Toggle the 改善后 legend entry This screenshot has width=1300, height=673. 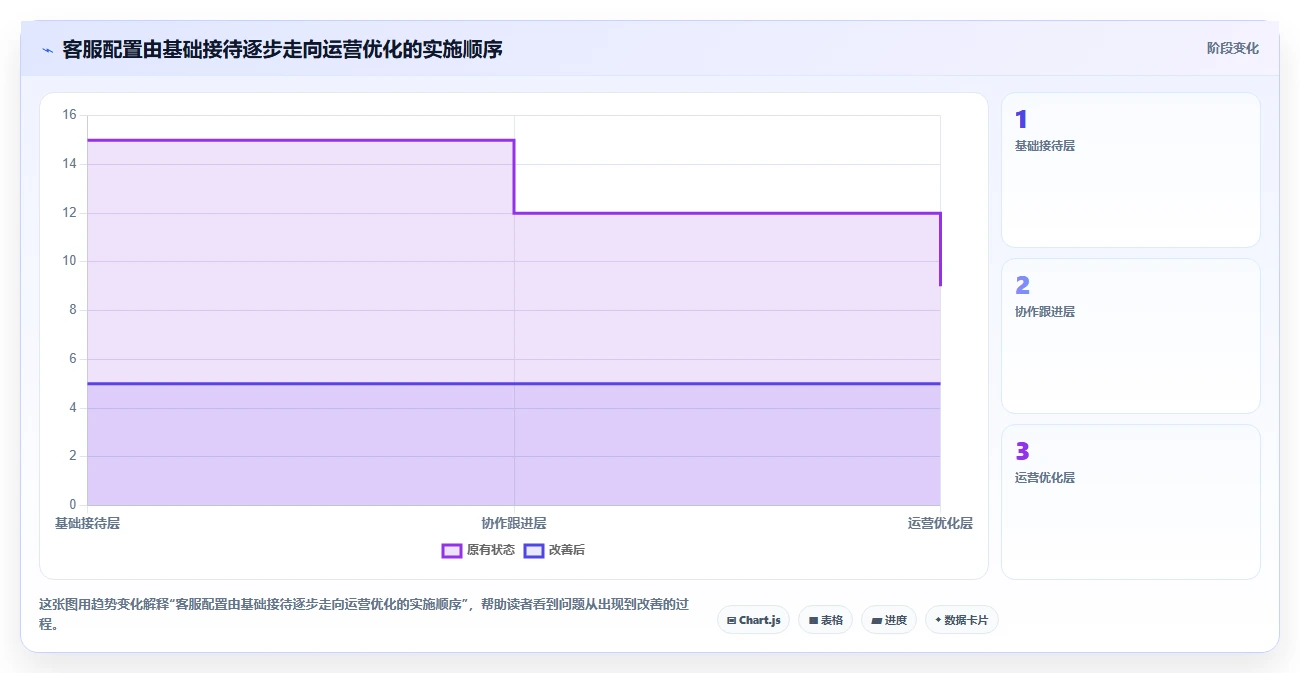coord(554,550)
